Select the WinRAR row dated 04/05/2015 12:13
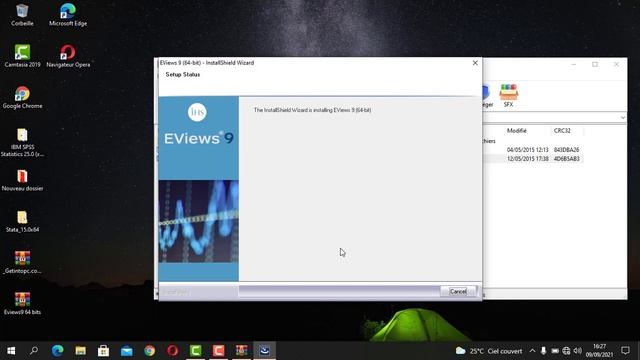 point(533,150)
